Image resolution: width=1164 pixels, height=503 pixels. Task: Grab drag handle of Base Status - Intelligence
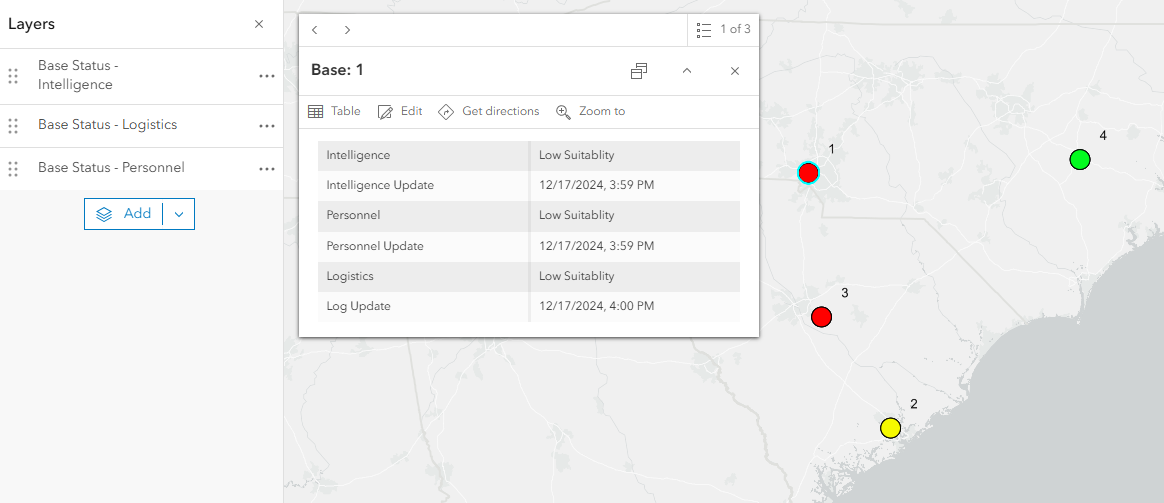13,76
